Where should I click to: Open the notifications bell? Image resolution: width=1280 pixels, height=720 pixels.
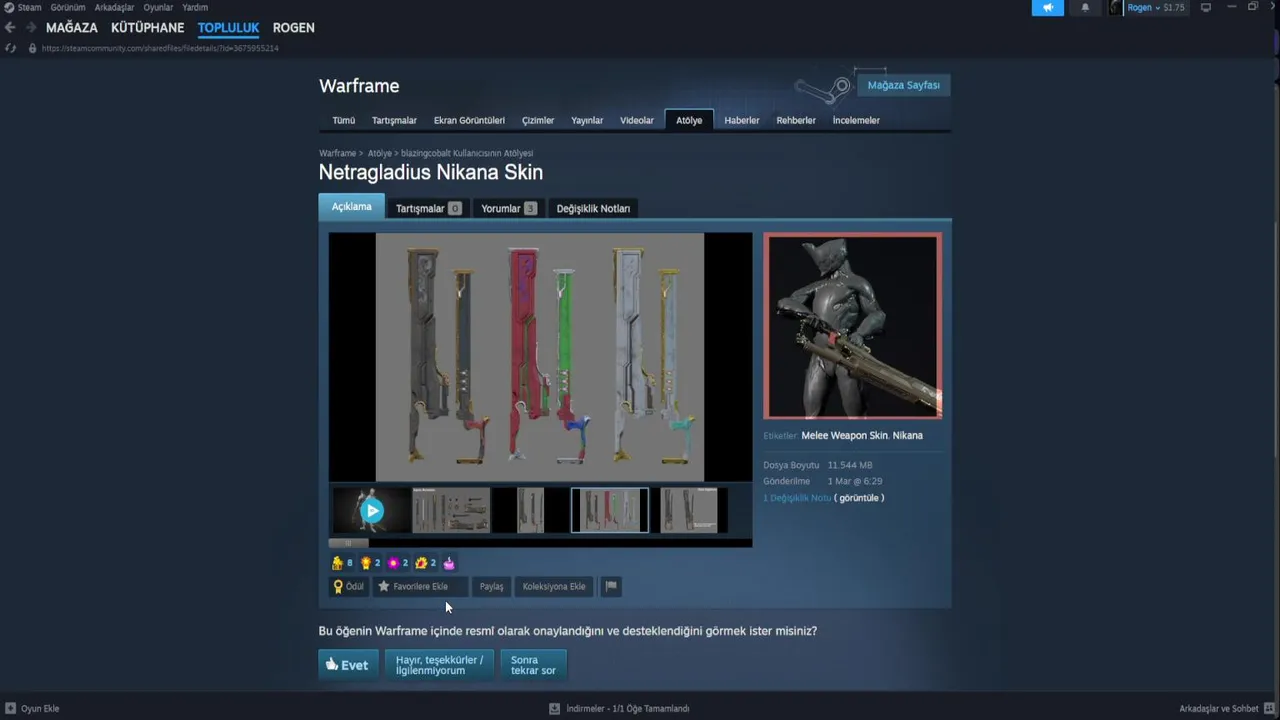pos(1085,7)
